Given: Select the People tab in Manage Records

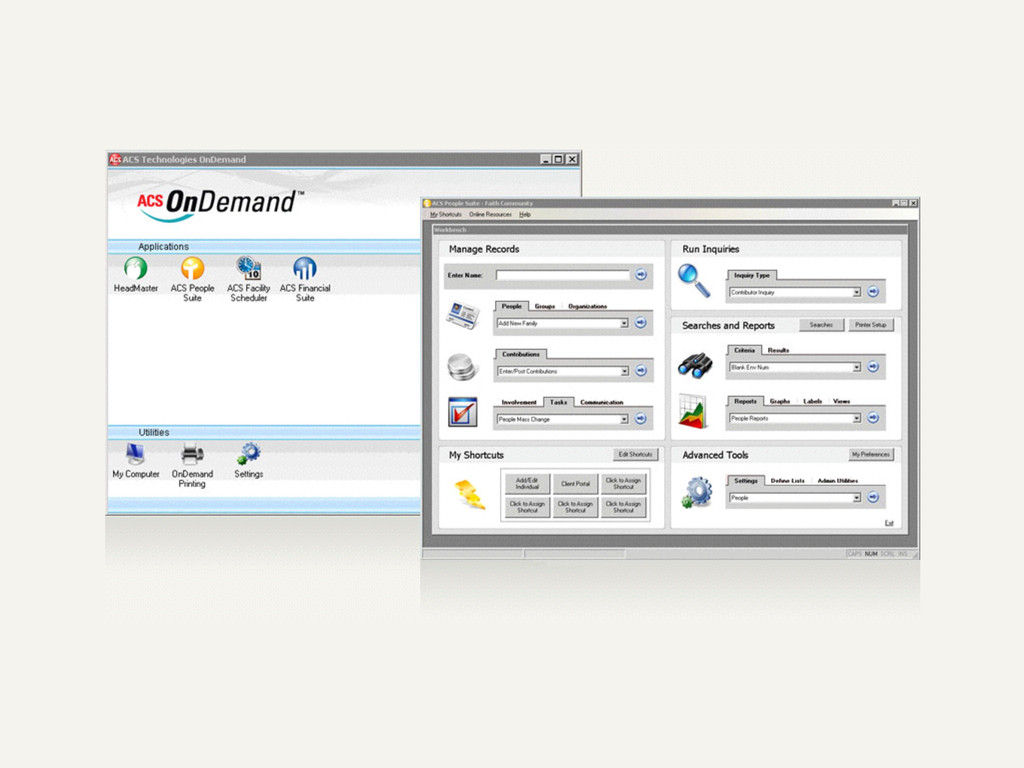Looking at the screenshot, I should tap(511, 306).
